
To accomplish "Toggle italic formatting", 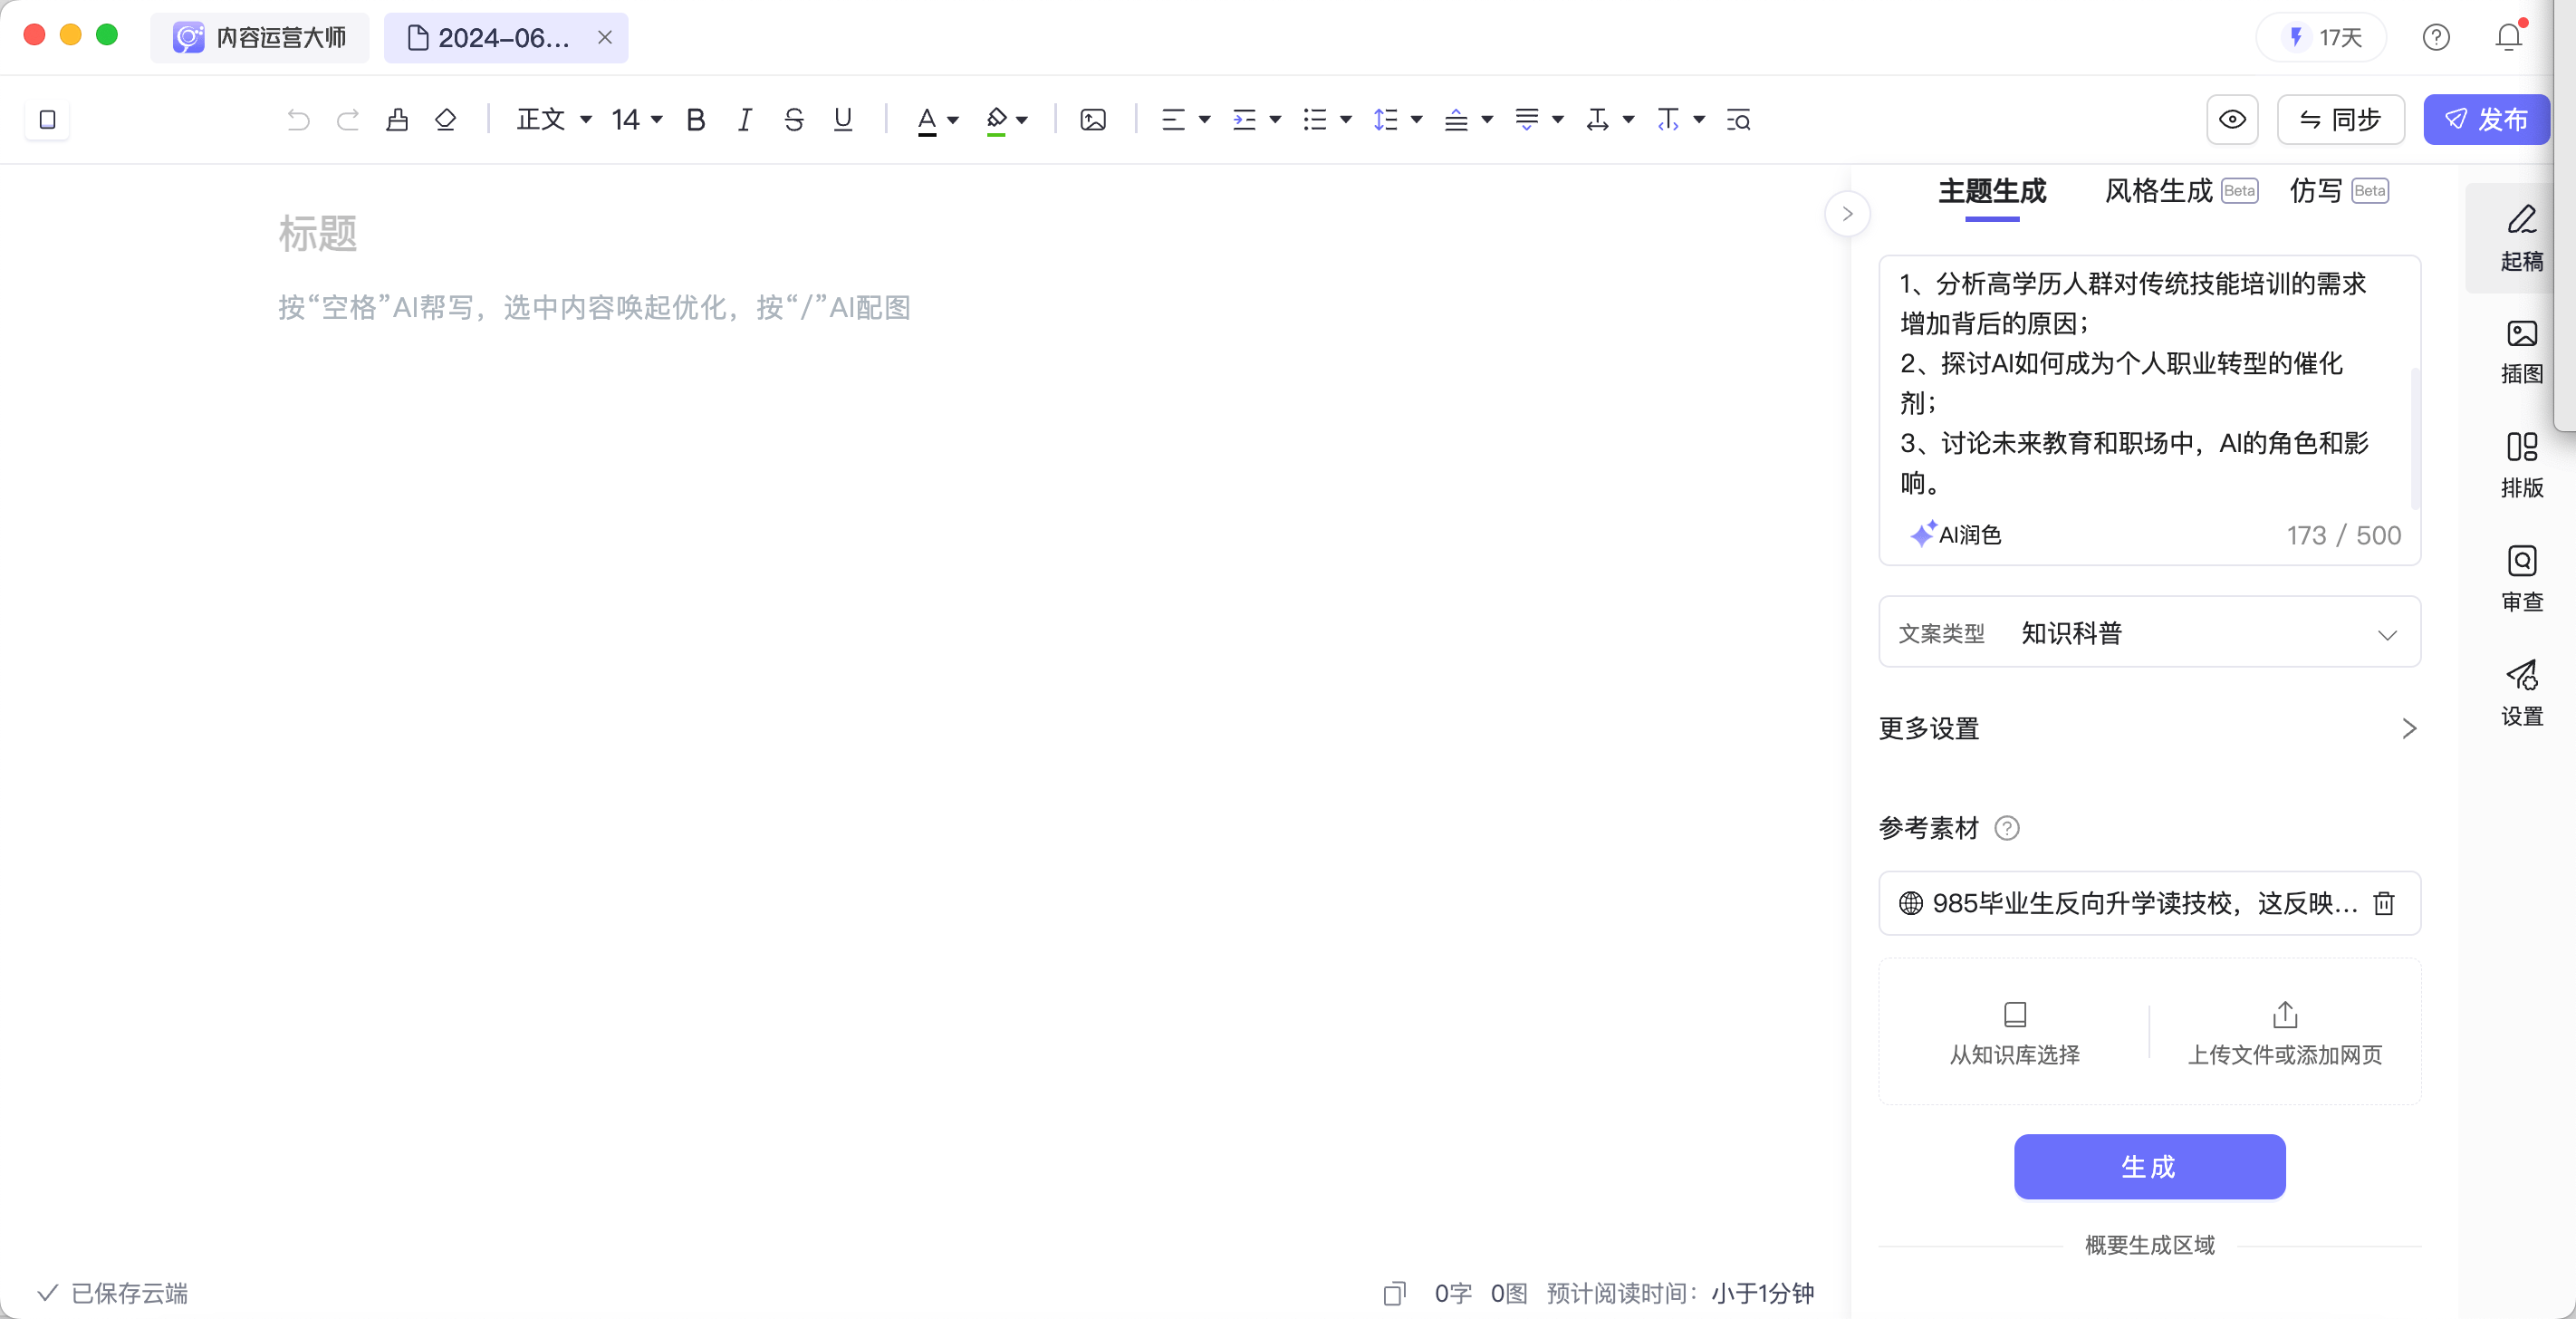I will (x=744, y=120).
